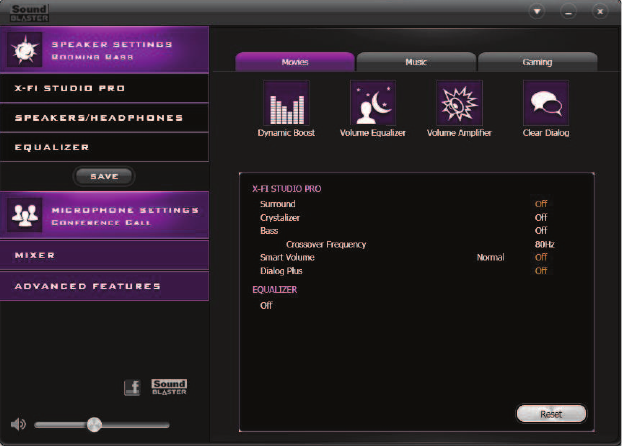Click the Save button
Image resolution: width=622 pixels, height=446 pixels.
pyautogui.click(x=104, y=176)
